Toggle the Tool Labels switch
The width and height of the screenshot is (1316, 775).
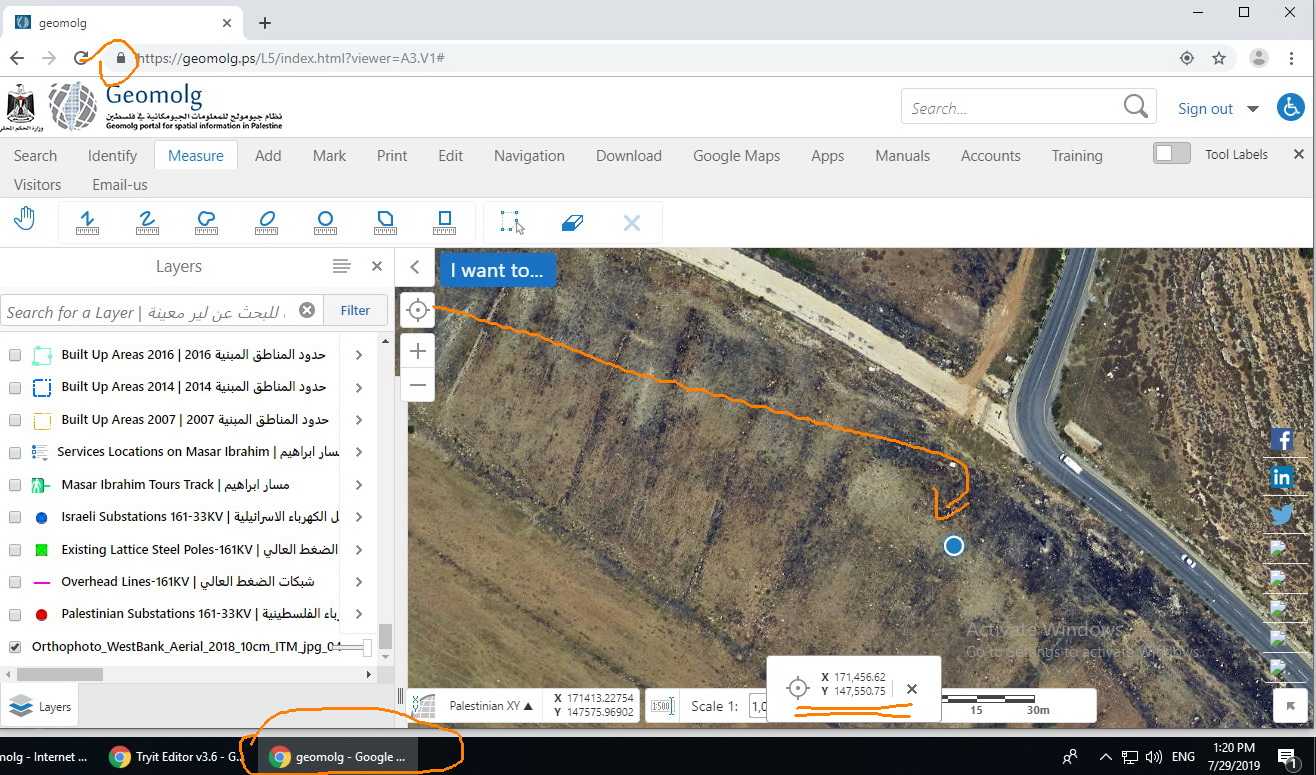click(x=1172, y=153)
